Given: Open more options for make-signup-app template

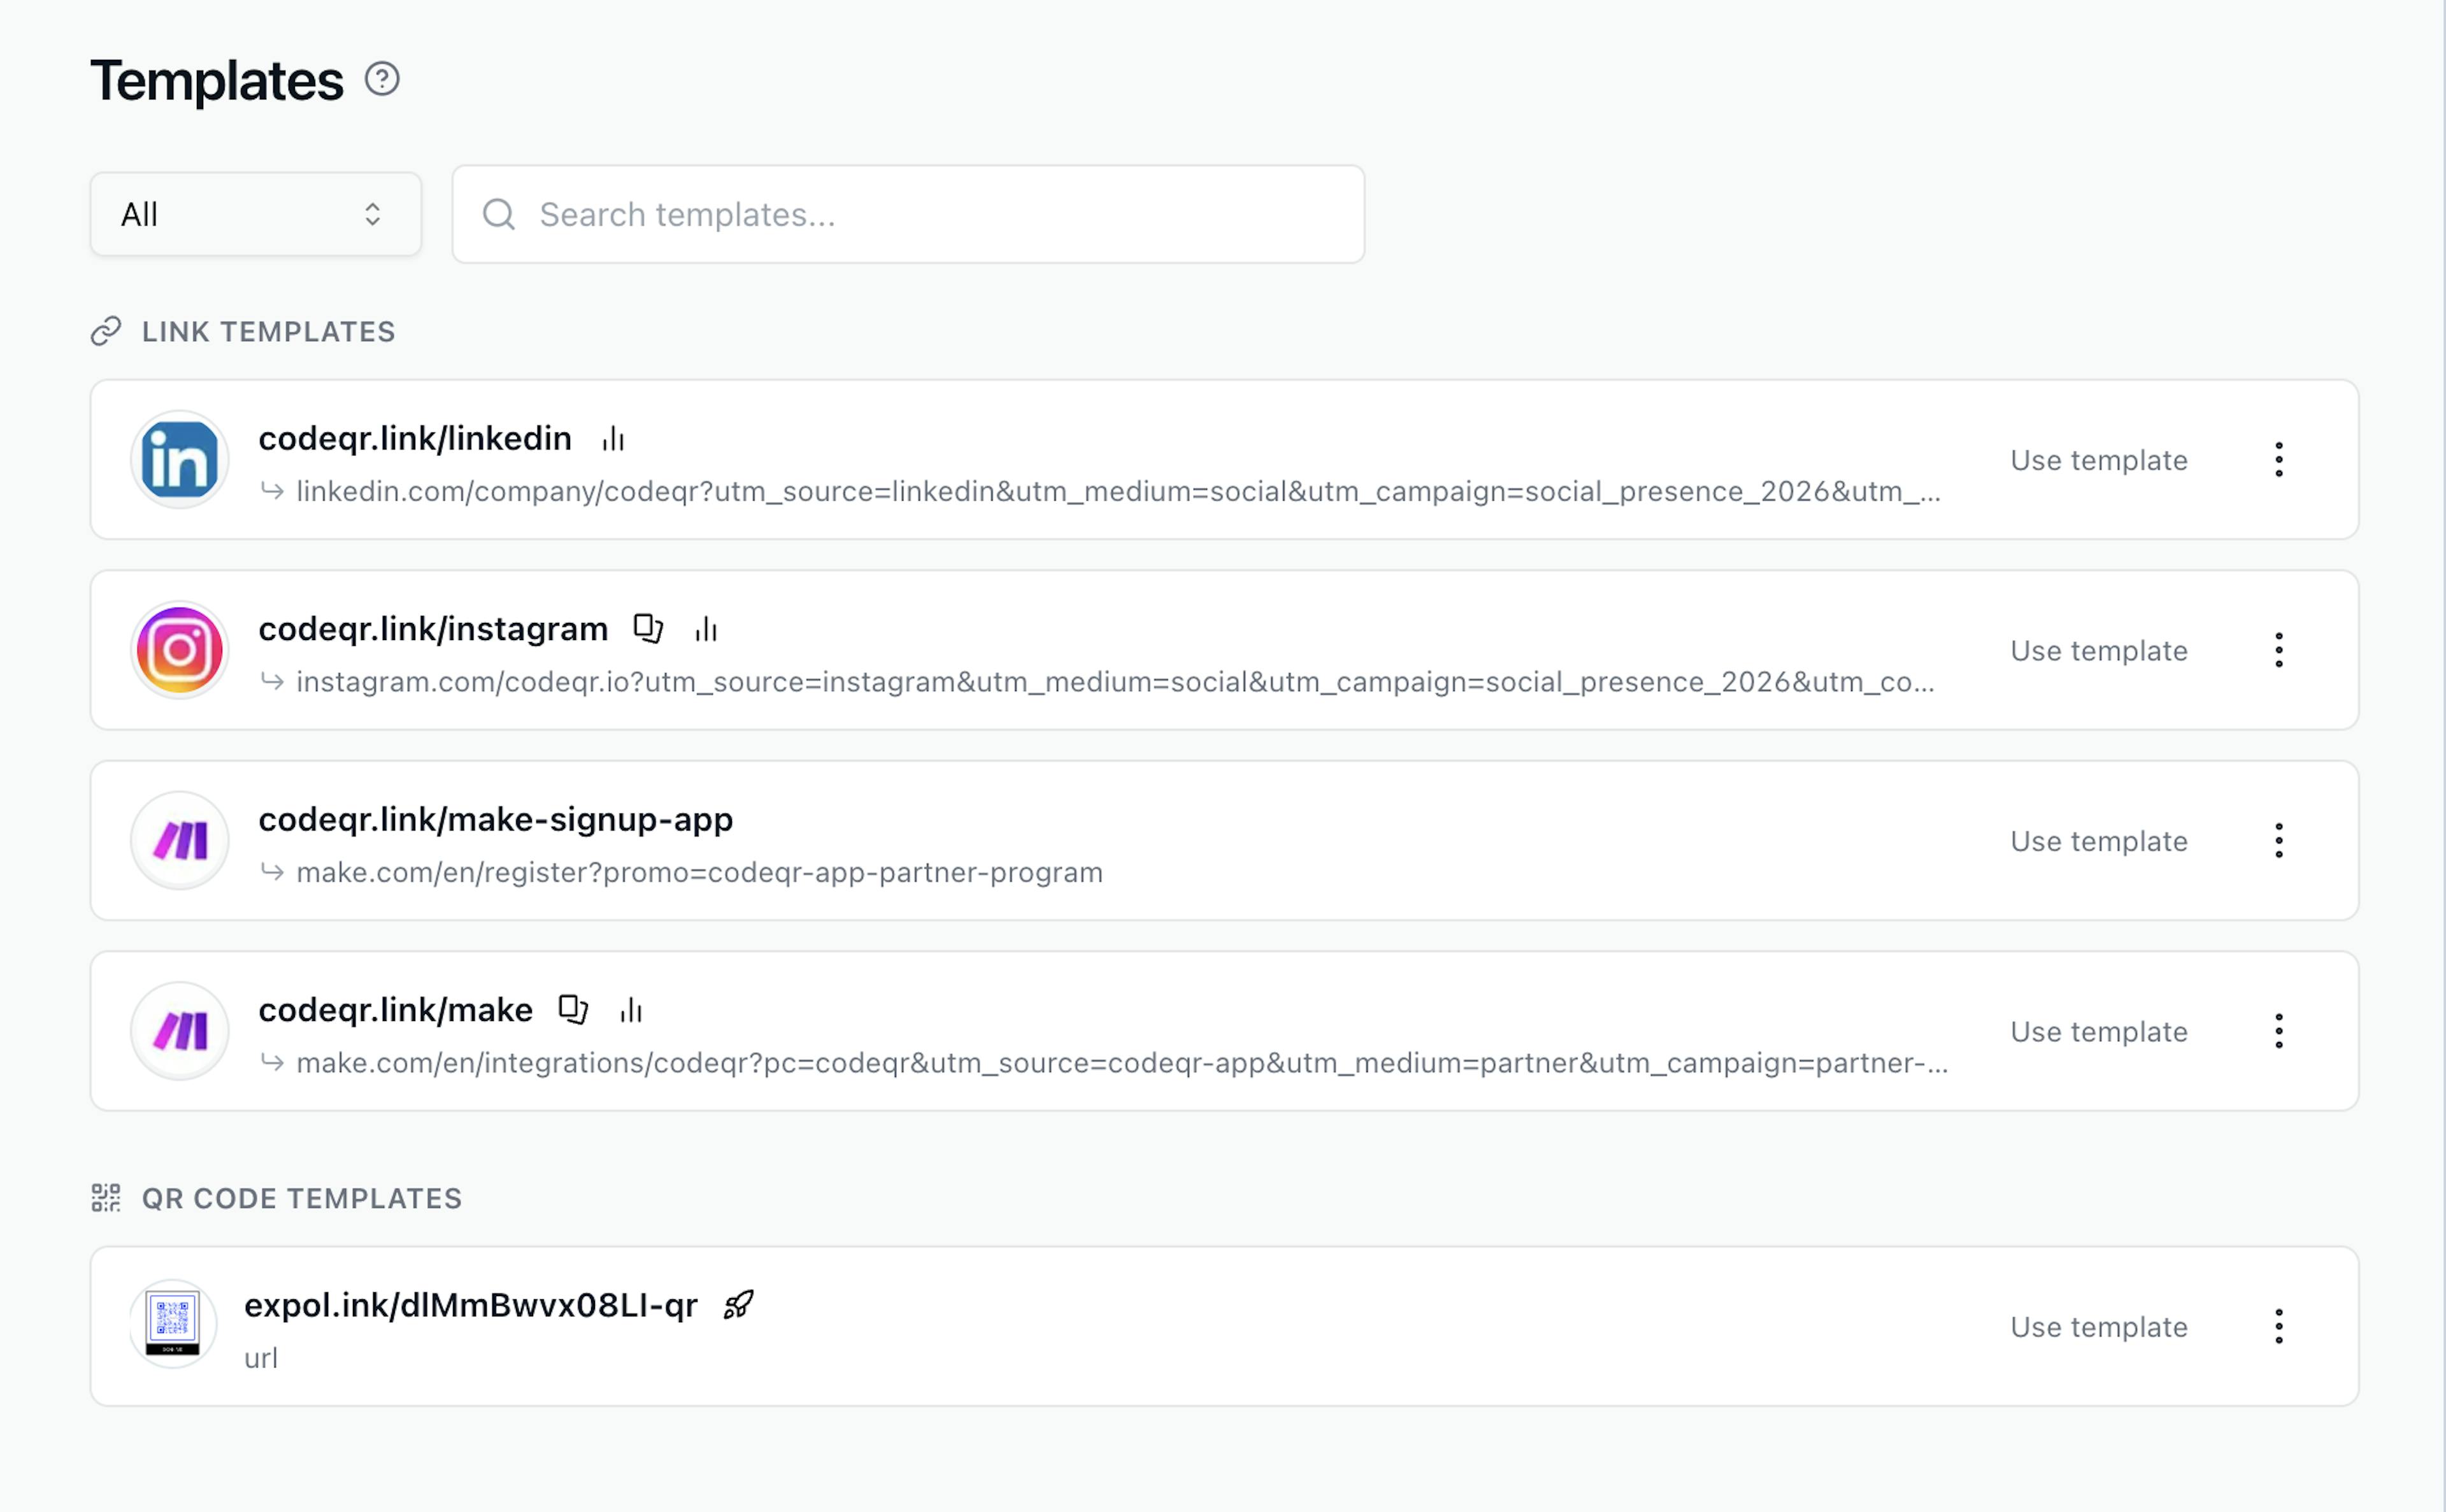Looking at the screenshot, I should (2278, 841).
